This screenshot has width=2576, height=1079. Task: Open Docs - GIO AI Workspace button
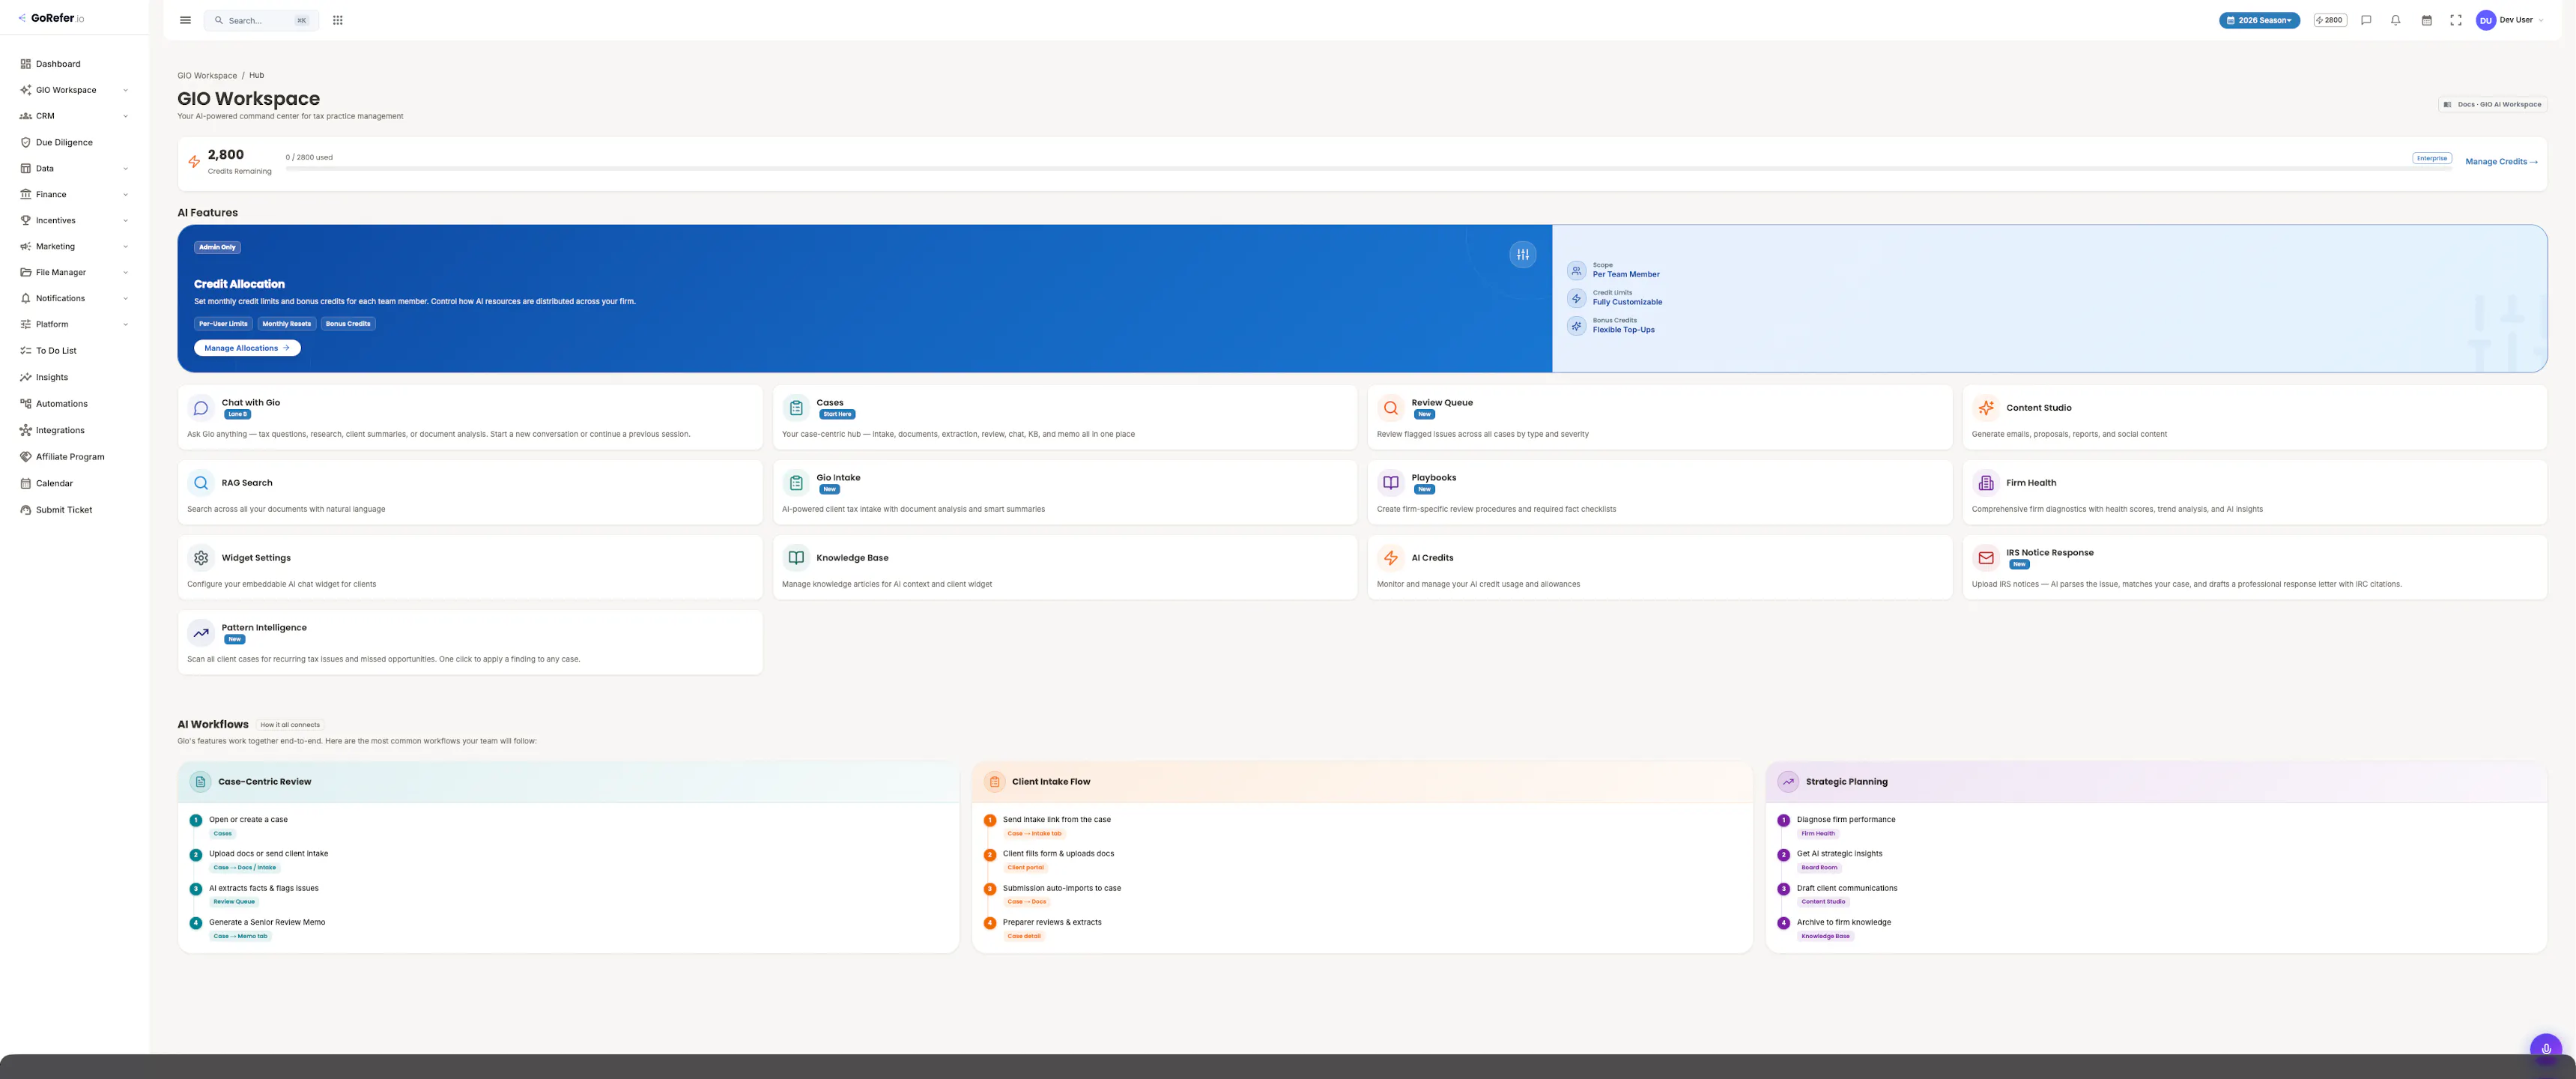tap(2492, 104)
